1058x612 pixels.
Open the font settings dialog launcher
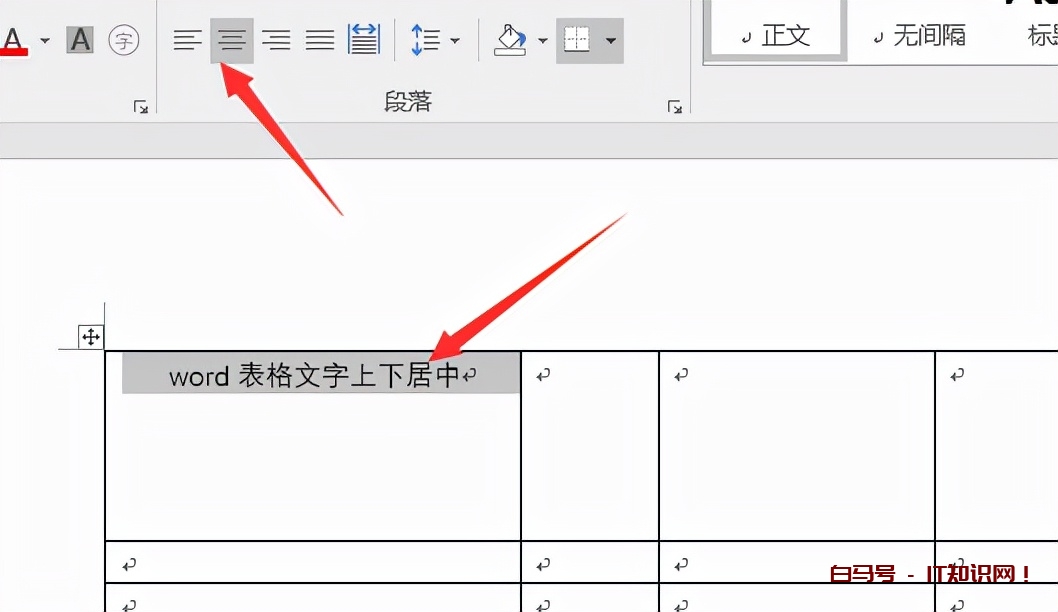pyautogui.click(x=141, y=107)
